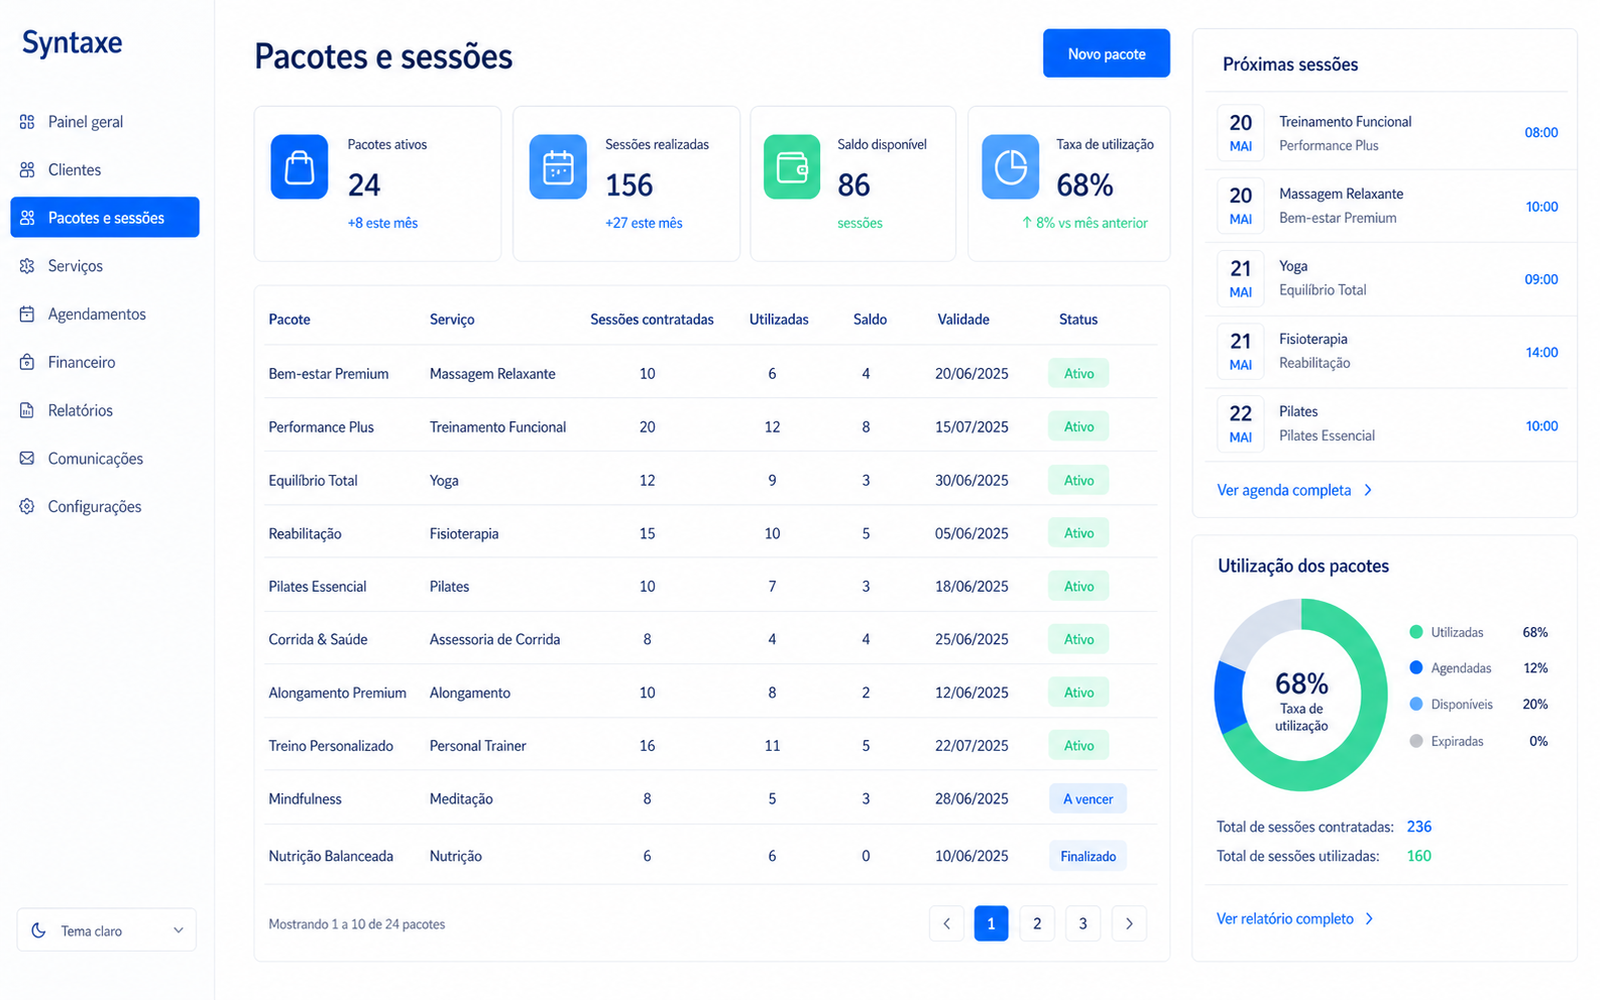Open Agendamentos calendar icon in sidebar
This screenshot has width=1600, height=1000.
(x=27, y=314)
